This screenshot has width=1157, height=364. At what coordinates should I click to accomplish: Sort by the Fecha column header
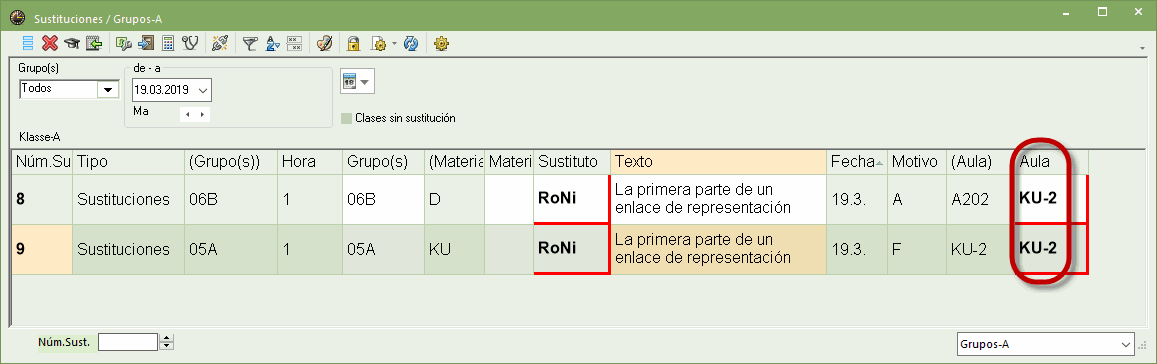[856, 161]
